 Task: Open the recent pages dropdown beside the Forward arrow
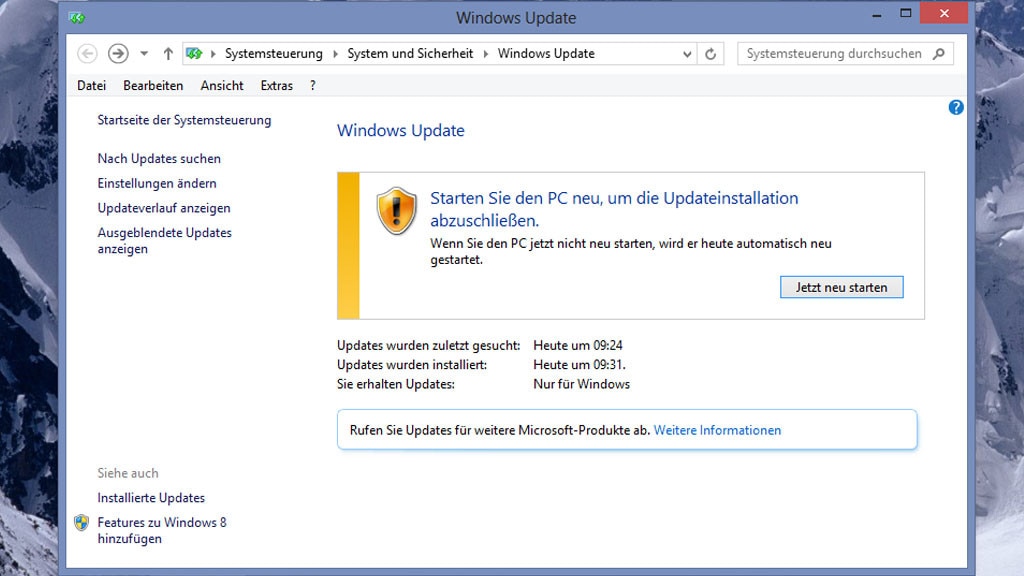143,53
